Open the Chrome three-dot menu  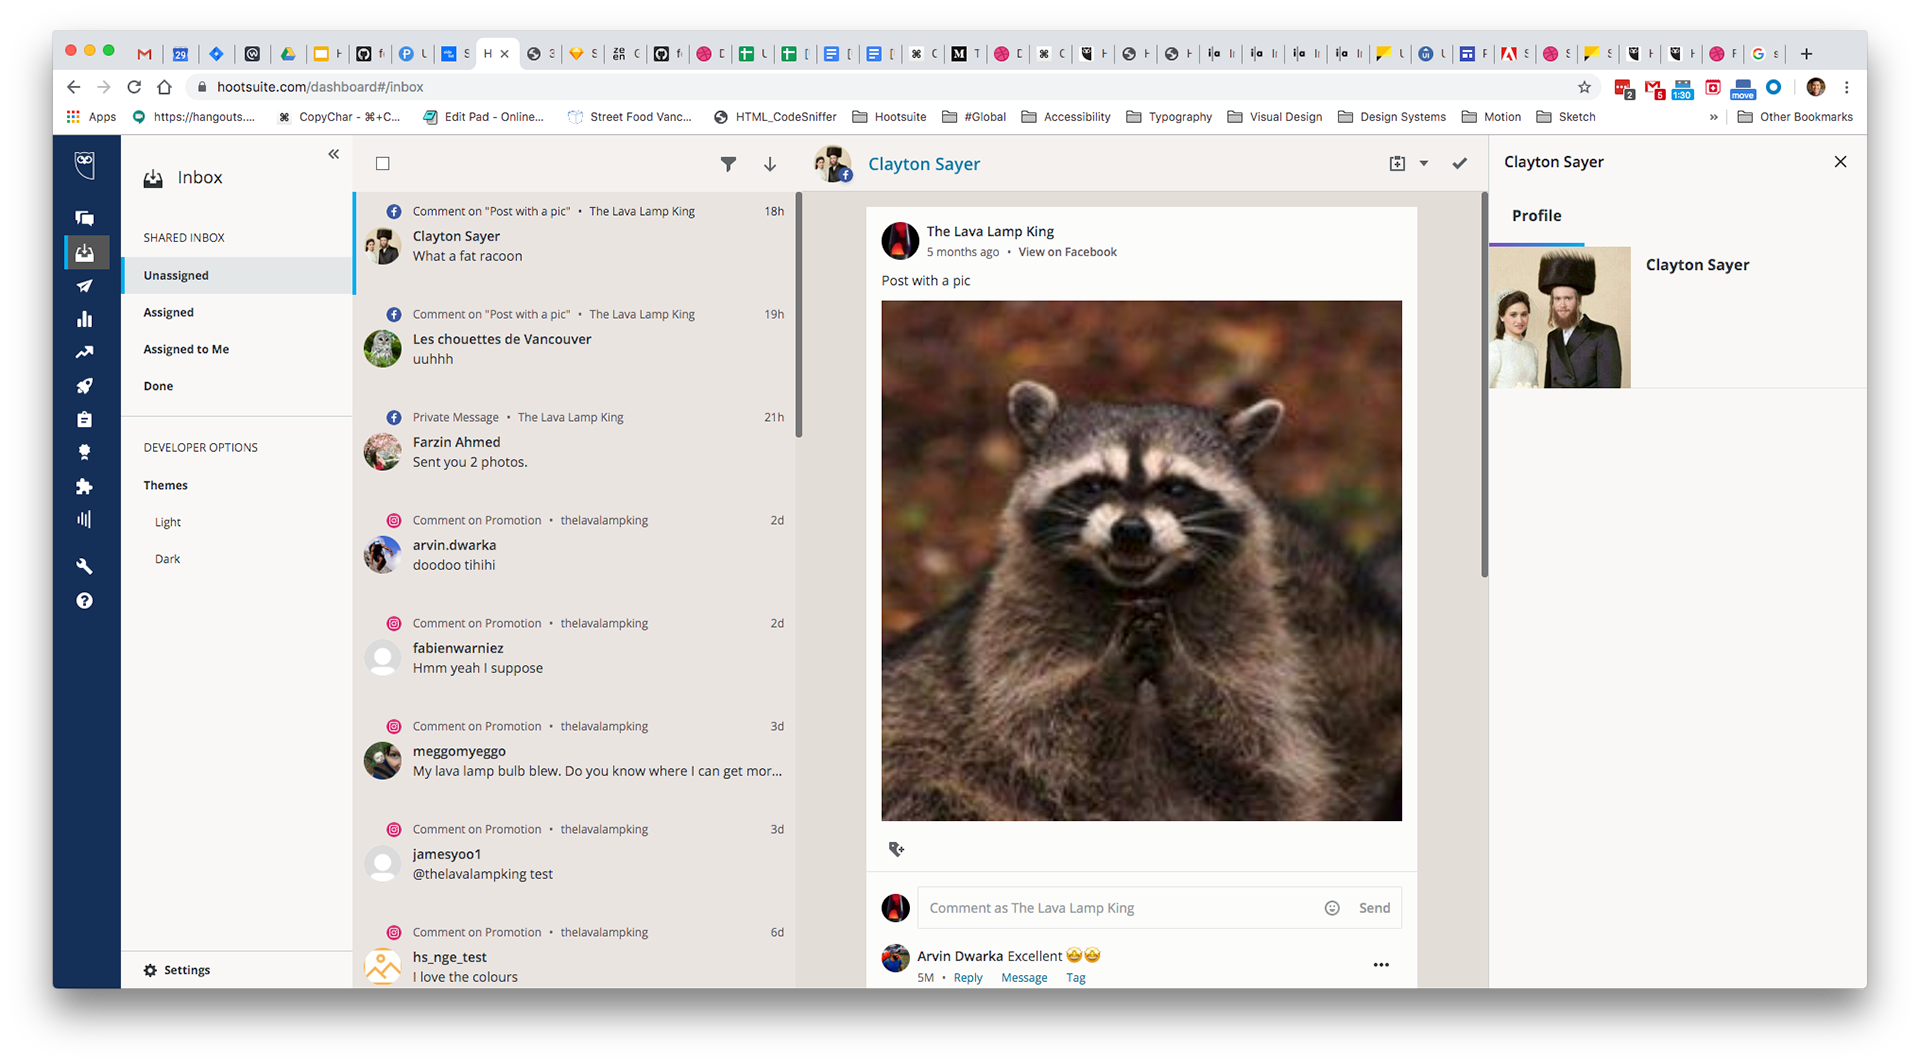[x=1847, y=87]
